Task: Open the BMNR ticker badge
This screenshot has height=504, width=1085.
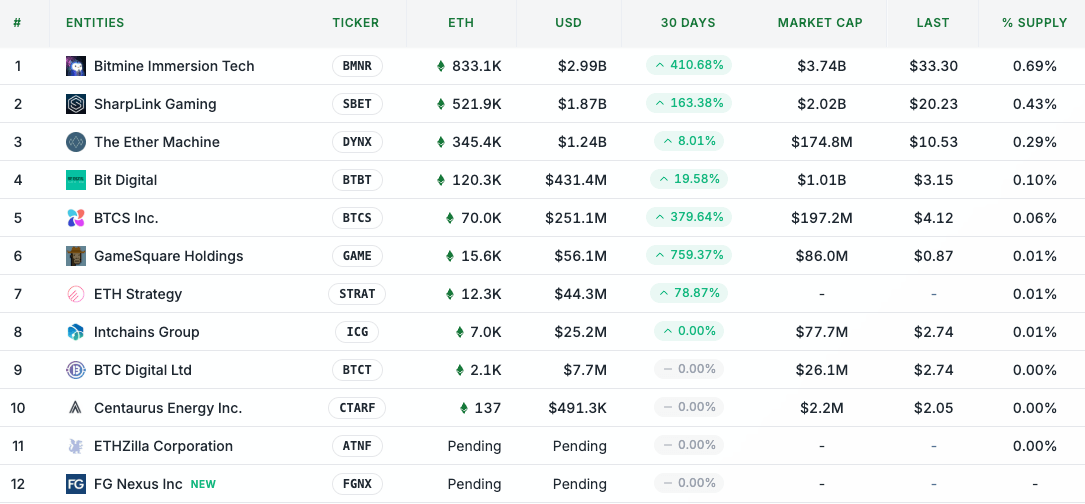Action: pyautogui.click(x=357, y=66)
